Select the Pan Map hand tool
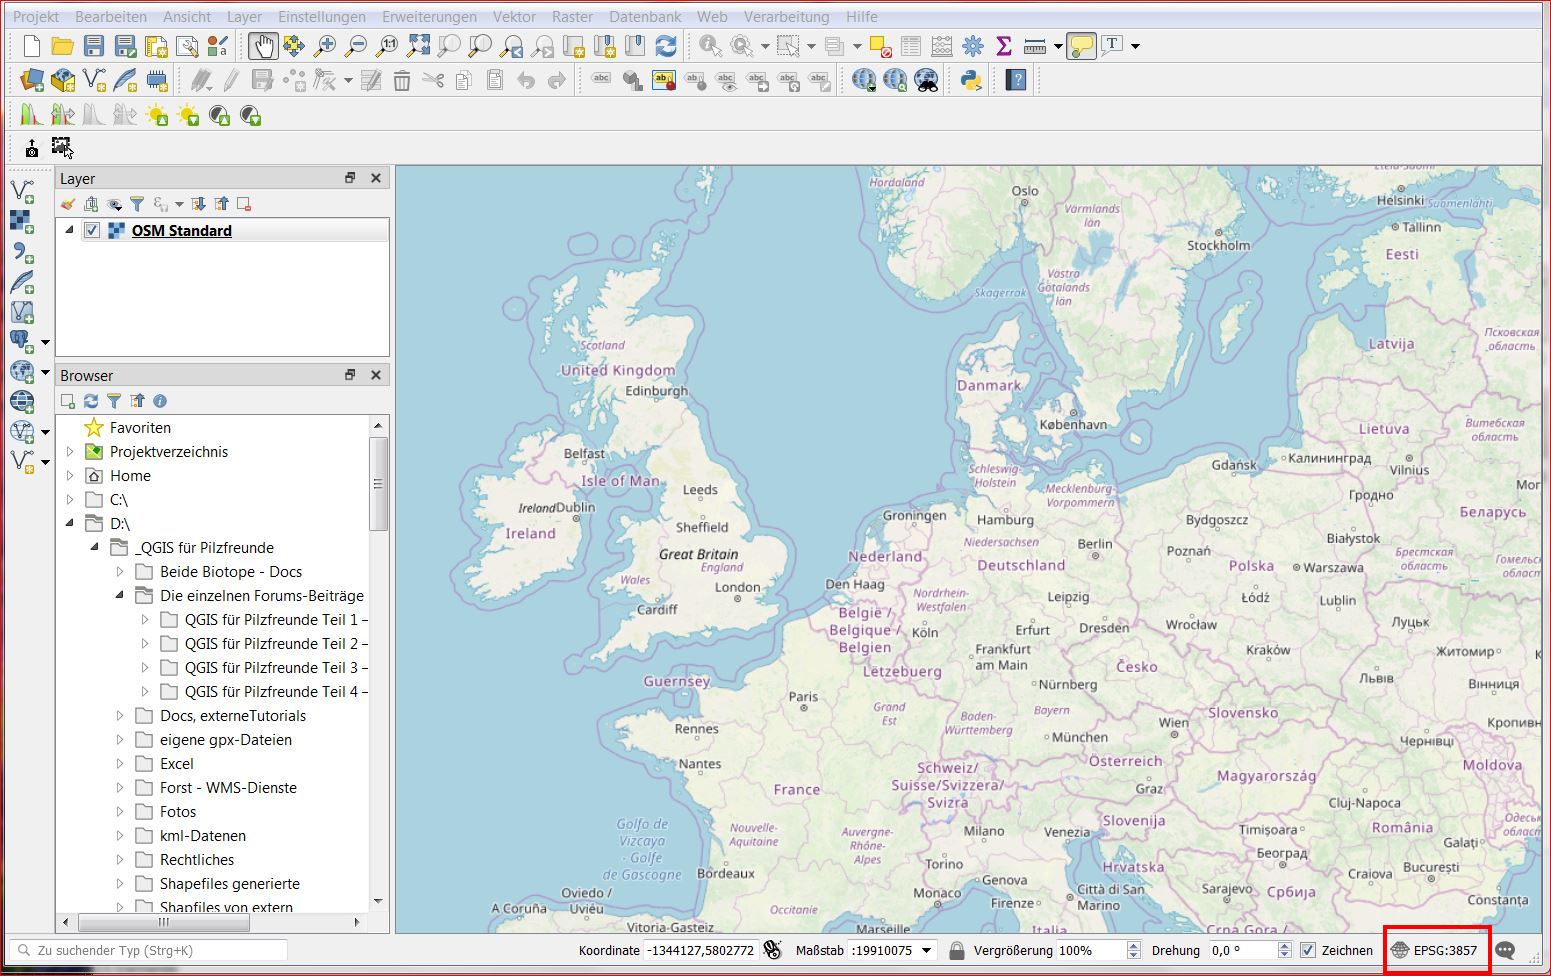Screen dimensions: 1551x976 pos(263,46)
